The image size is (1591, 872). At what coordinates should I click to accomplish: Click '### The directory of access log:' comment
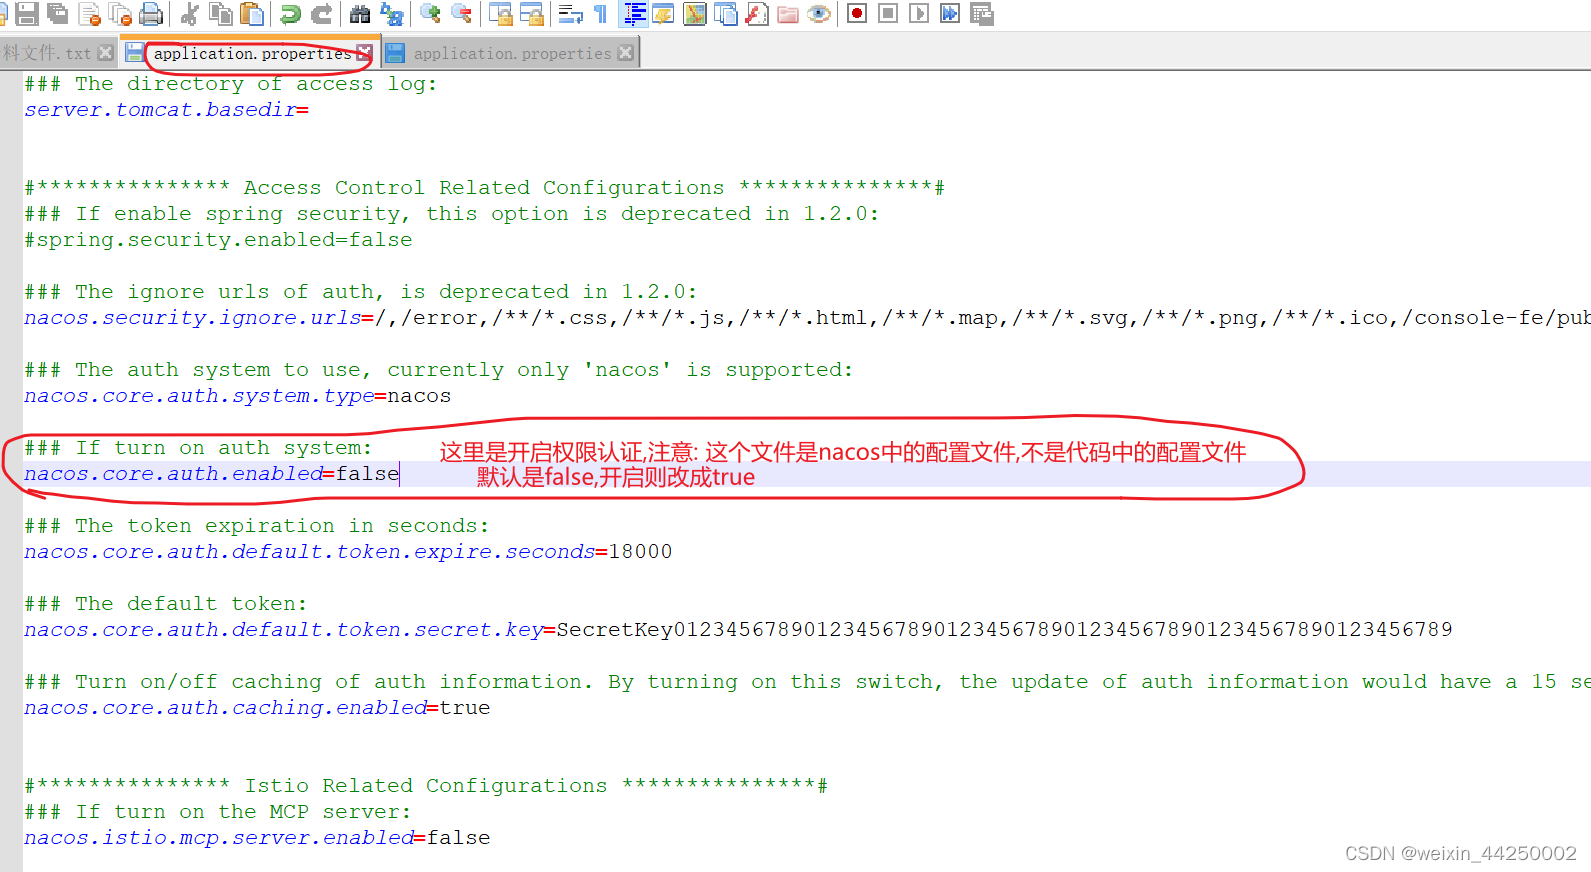click(x=231, y=84)
